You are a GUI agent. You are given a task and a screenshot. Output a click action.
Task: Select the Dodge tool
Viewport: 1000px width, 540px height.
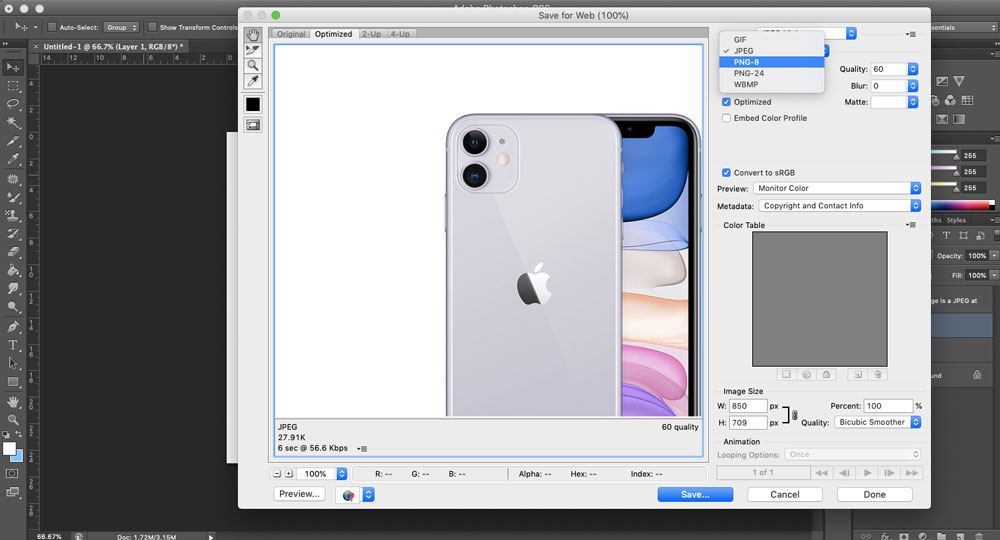12,308
